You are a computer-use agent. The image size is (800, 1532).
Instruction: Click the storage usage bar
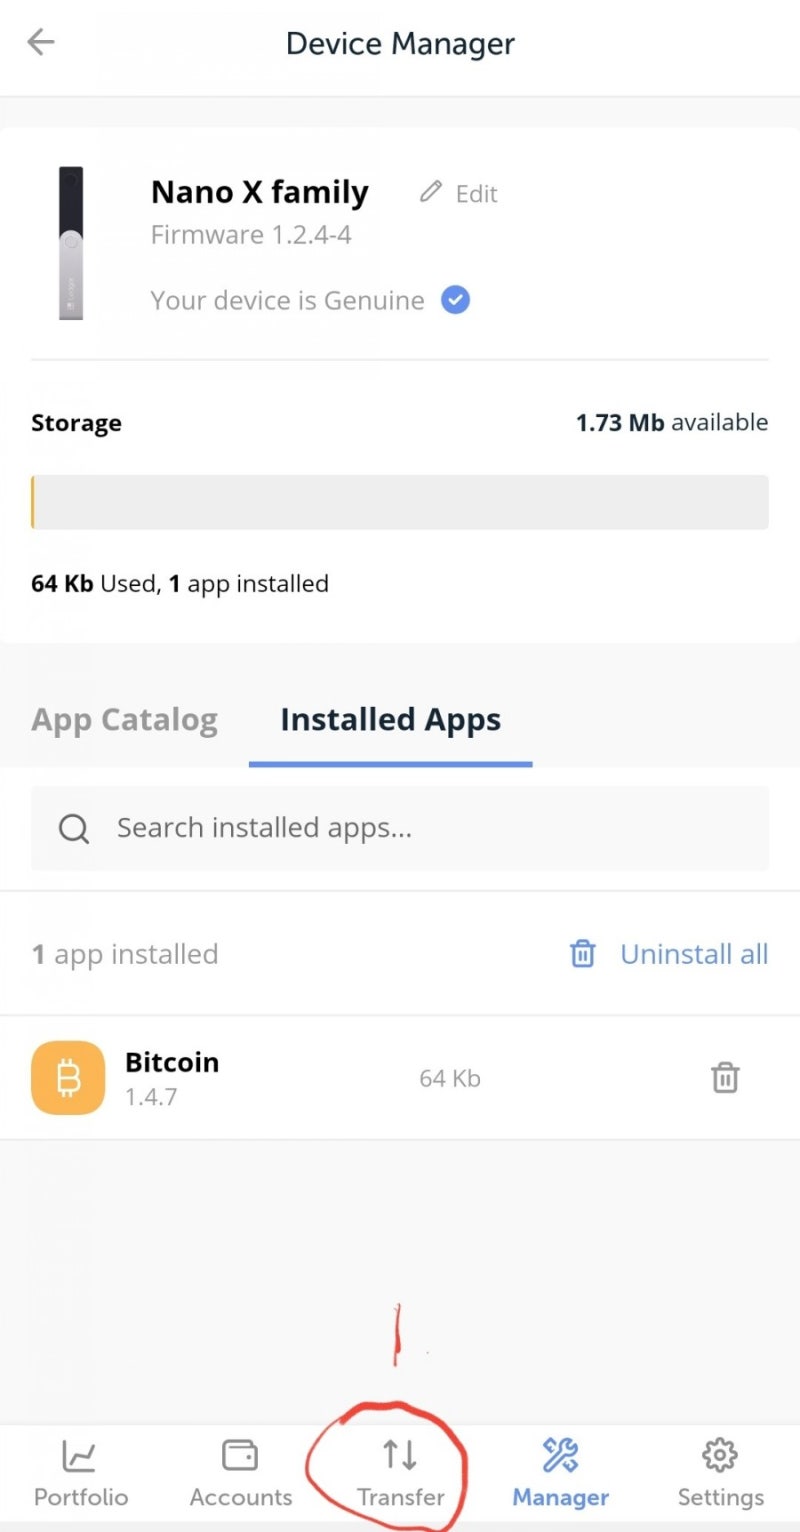(400, 502)
